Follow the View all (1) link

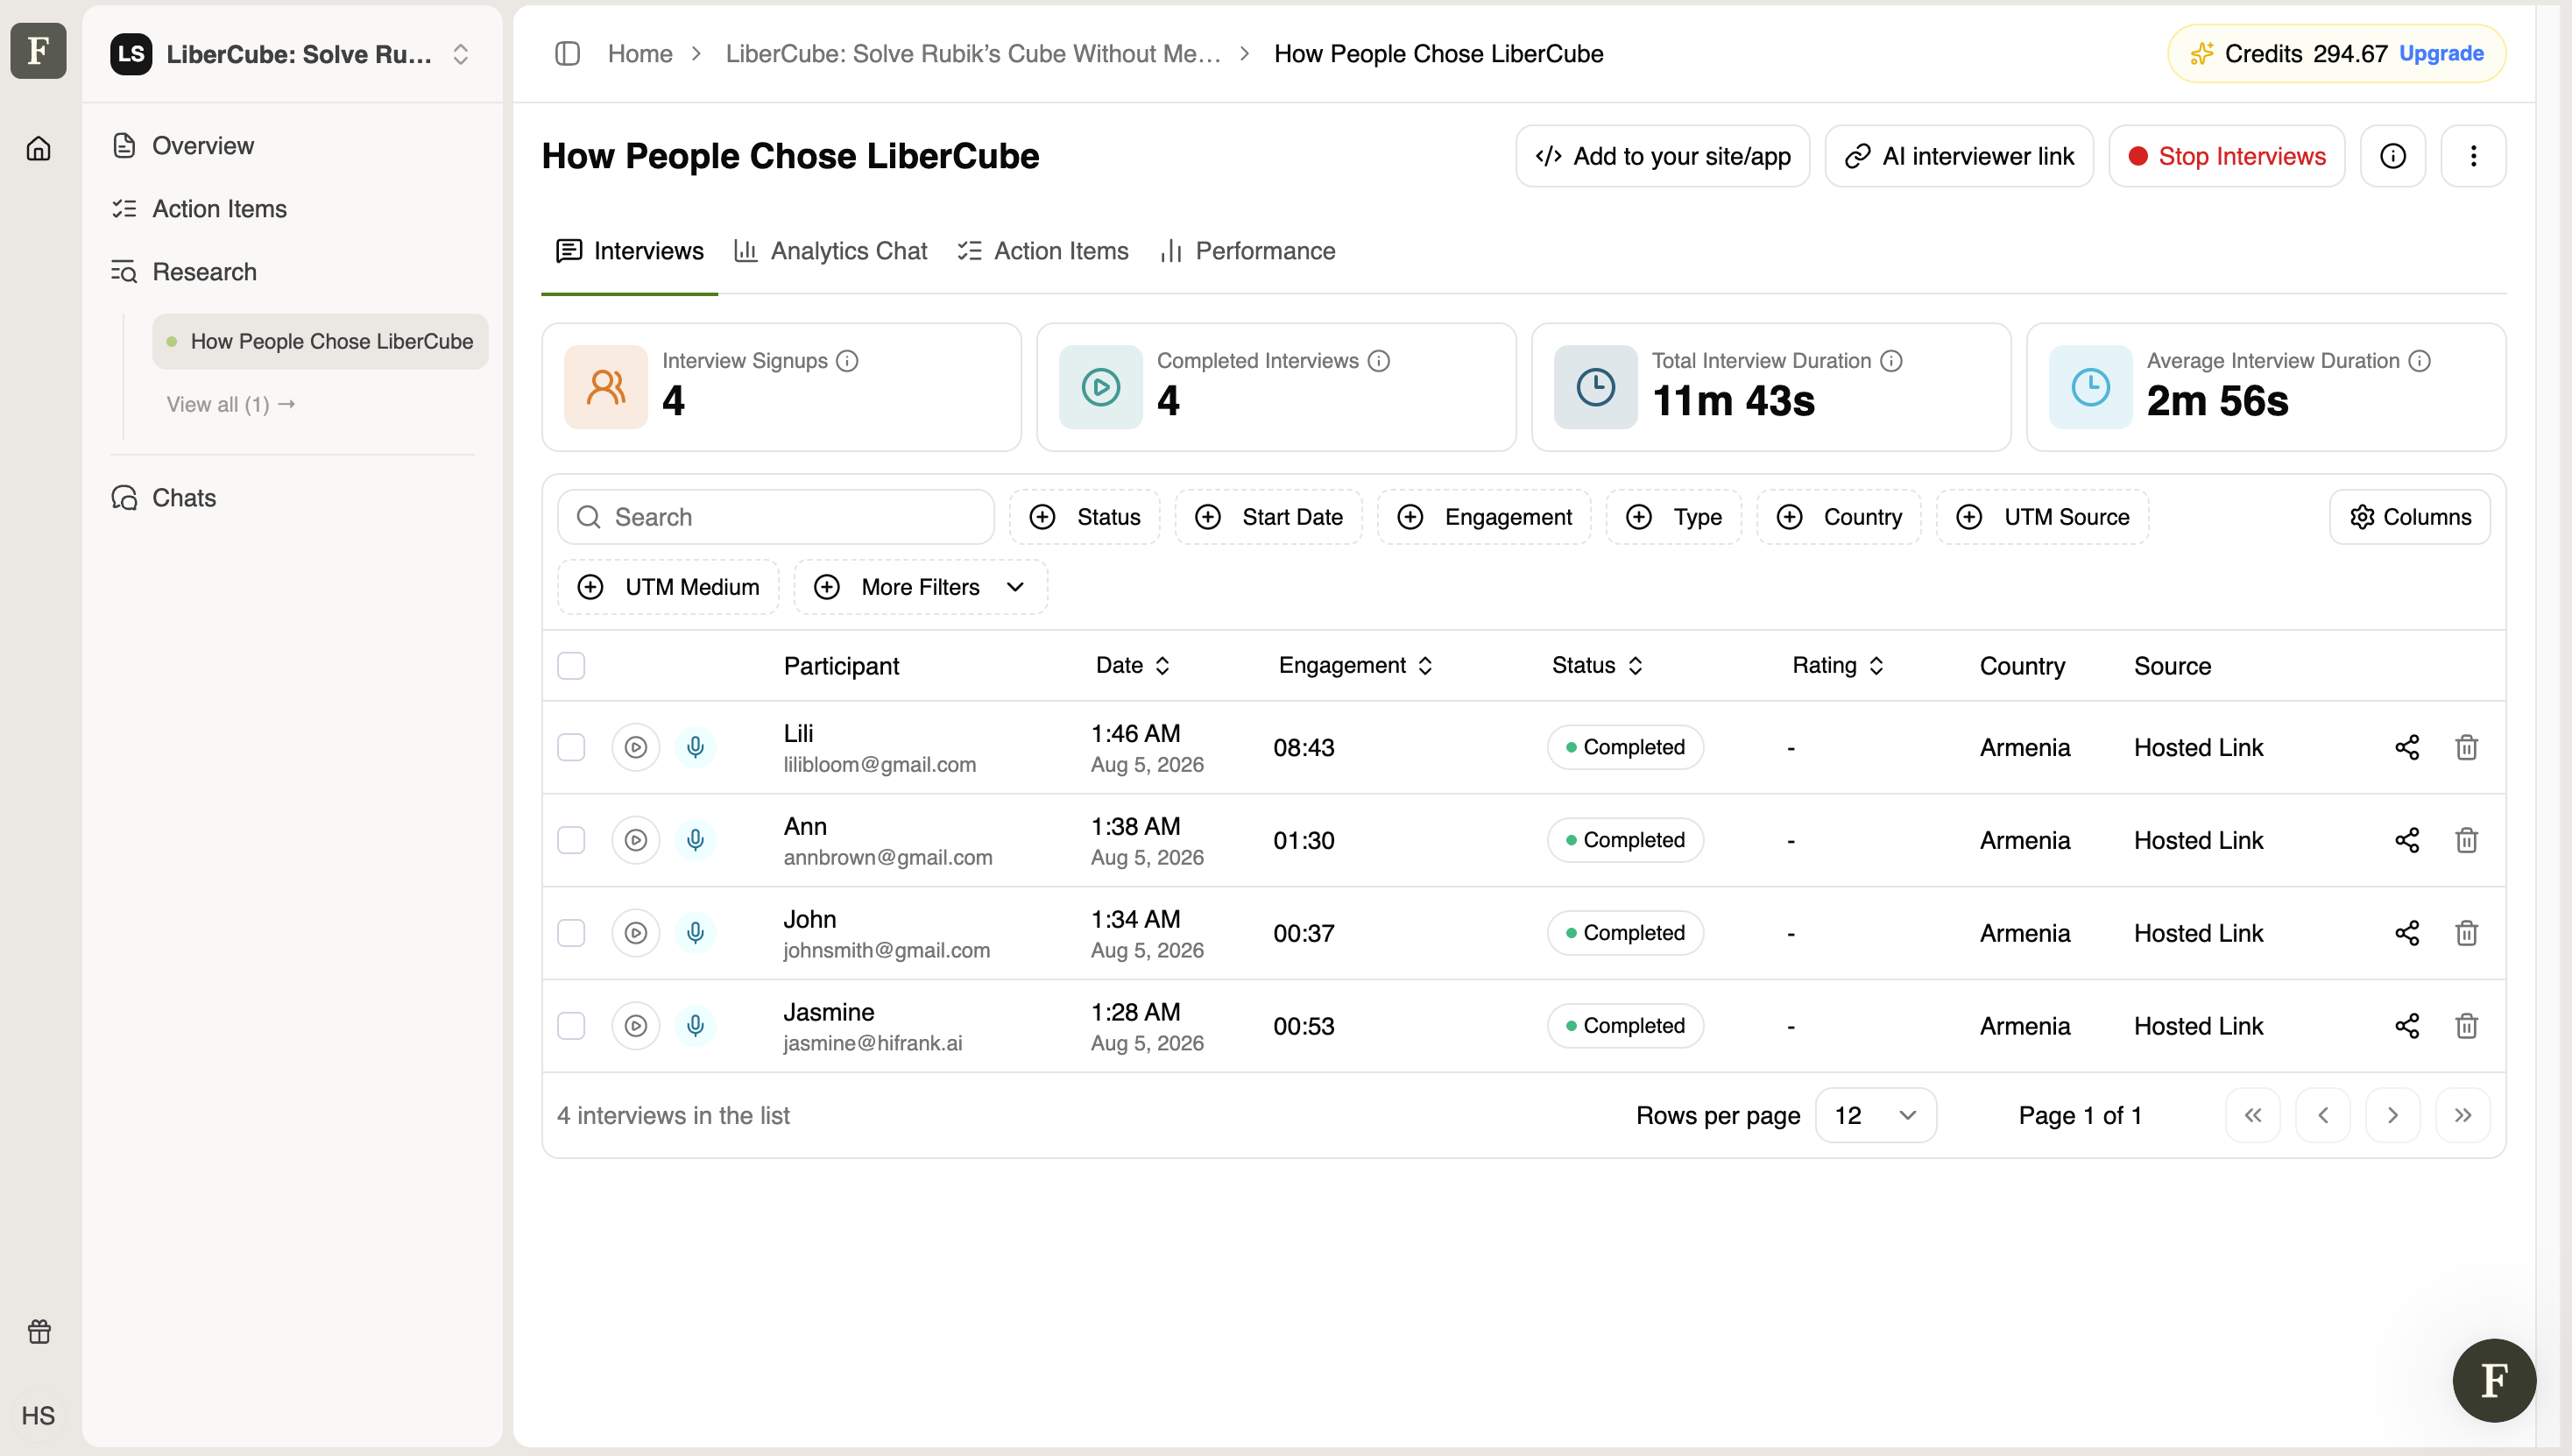231,405
